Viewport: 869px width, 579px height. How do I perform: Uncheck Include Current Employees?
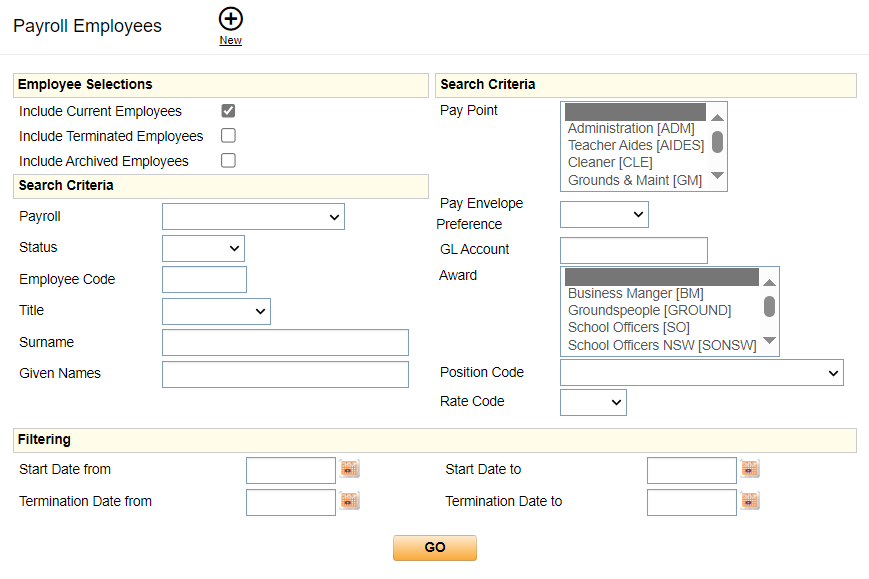click(228, 111)
